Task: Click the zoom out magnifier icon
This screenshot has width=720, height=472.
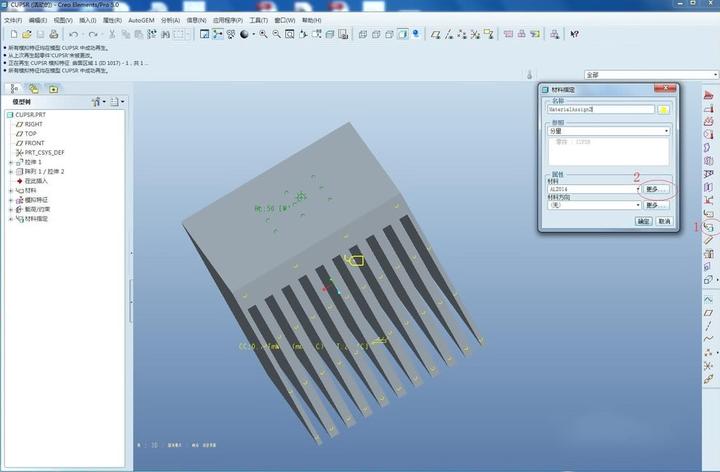Action: pyautogui.click(x=276, y=34)
